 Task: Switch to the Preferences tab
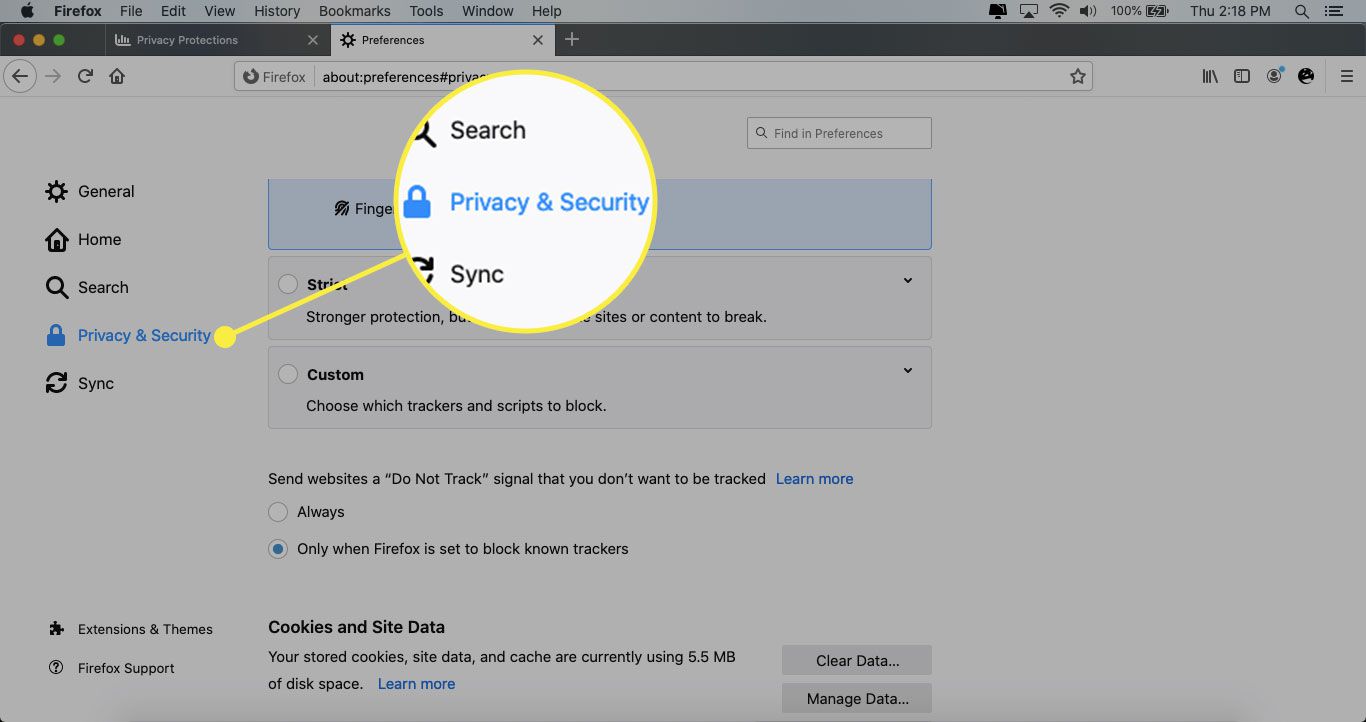pyautogui.click(x=442, y=40)
